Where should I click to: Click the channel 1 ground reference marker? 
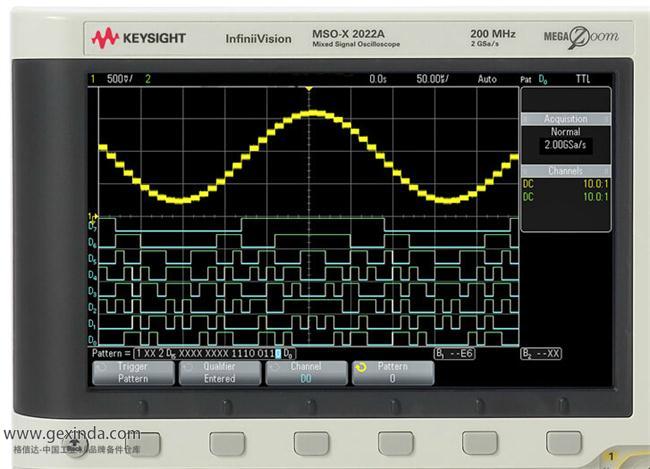pyautogui.click(x=93, y=216)
